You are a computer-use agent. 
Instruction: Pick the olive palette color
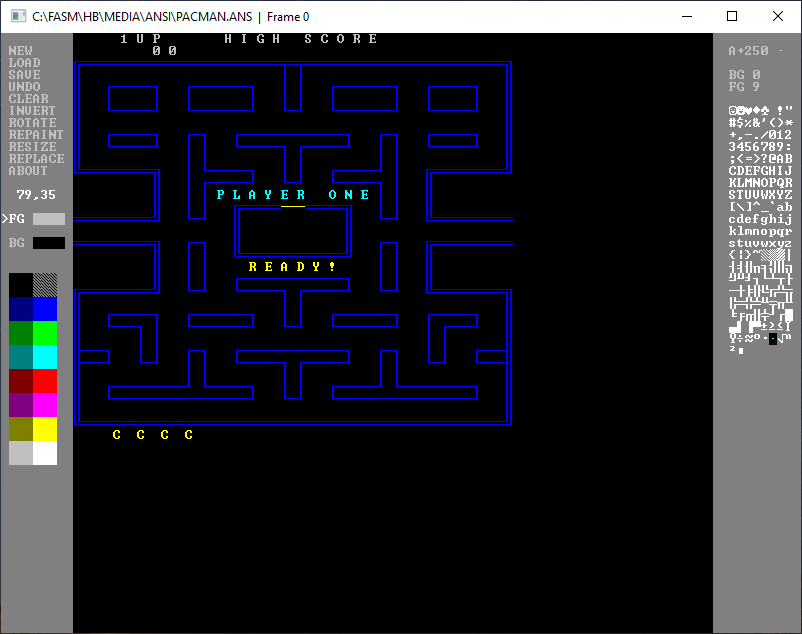pos(20,429)
